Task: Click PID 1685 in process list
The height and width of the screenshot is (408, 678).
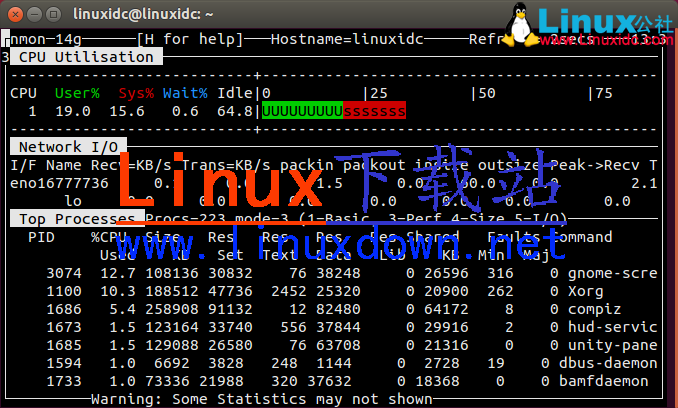Action: [64, 345]
